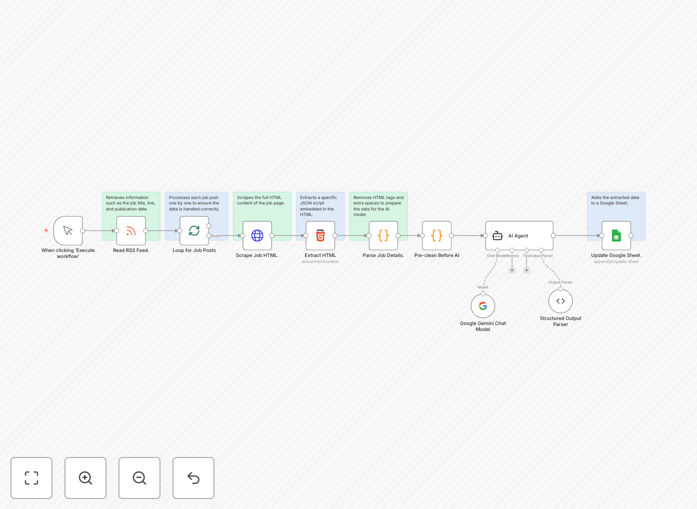Screen dimensions: 697x509
Task: Click the note 'Processes each job post one by one'
Action: [x=196, y=204]
